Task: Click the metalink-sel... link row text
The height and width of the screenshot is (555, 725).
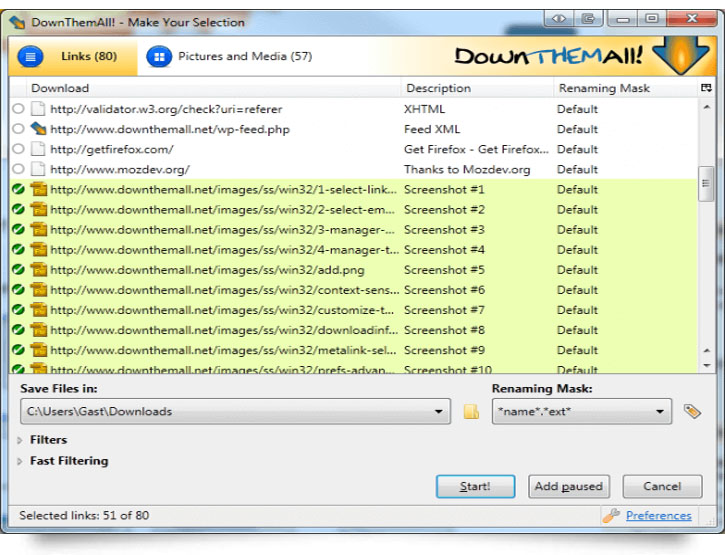Action: pyautogui.click(x=223, y=350)
